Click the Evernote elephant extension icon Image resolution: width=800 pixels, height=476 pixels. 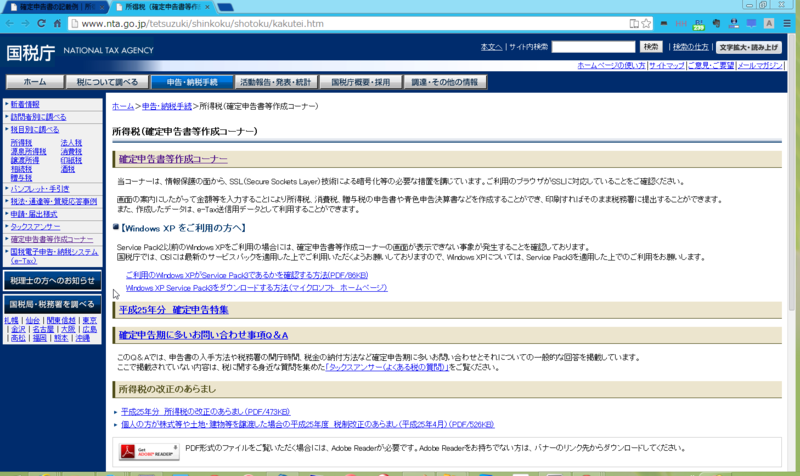[716, 23]
